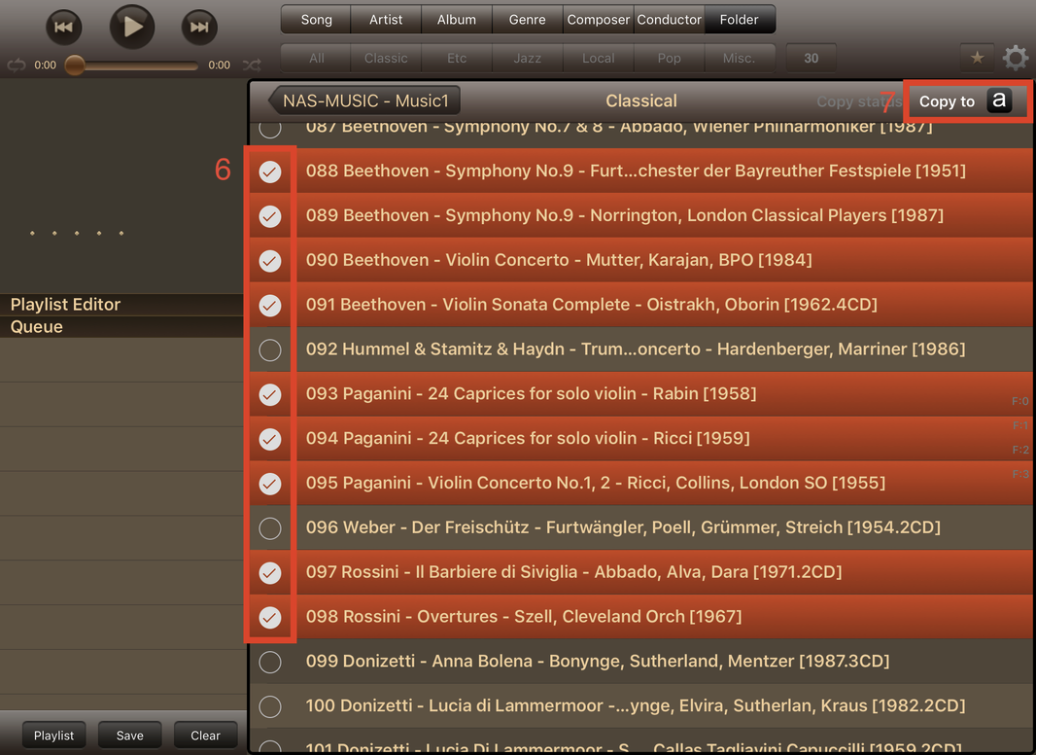The image size is (1037, 756).
Task: Click the aurender 'a' icon
Action: tap(999, 101)
